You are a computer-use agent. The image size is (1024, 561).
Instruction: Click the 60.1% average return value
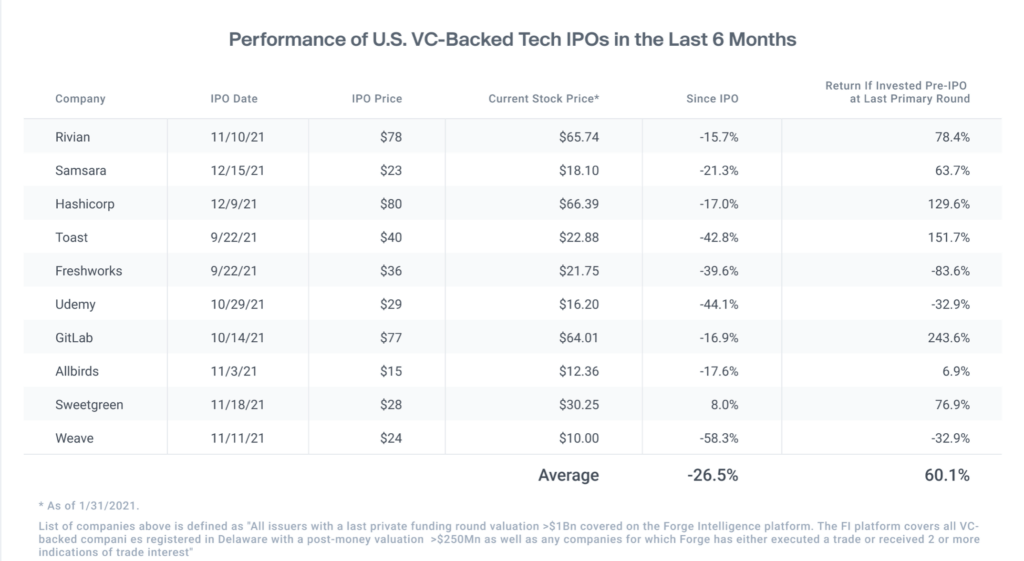coord(947,475)
